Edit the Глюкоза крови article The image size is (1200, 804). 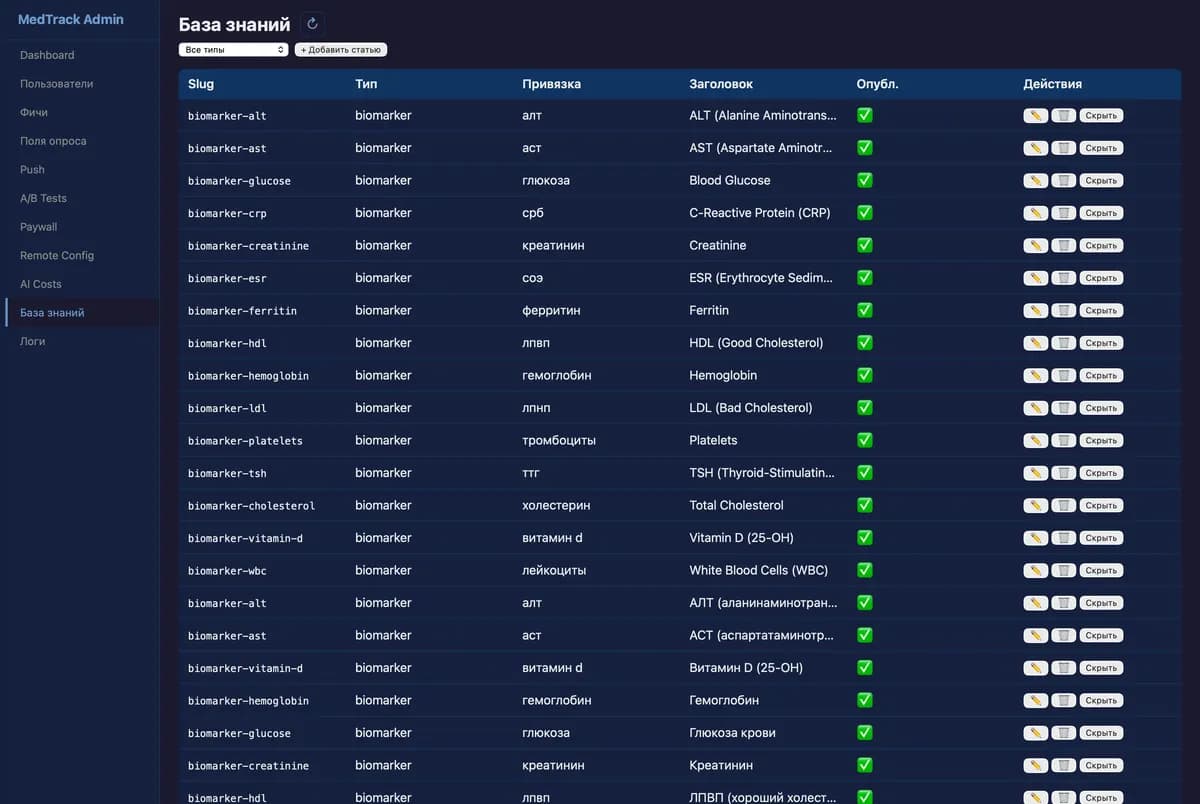[1036, 733]
